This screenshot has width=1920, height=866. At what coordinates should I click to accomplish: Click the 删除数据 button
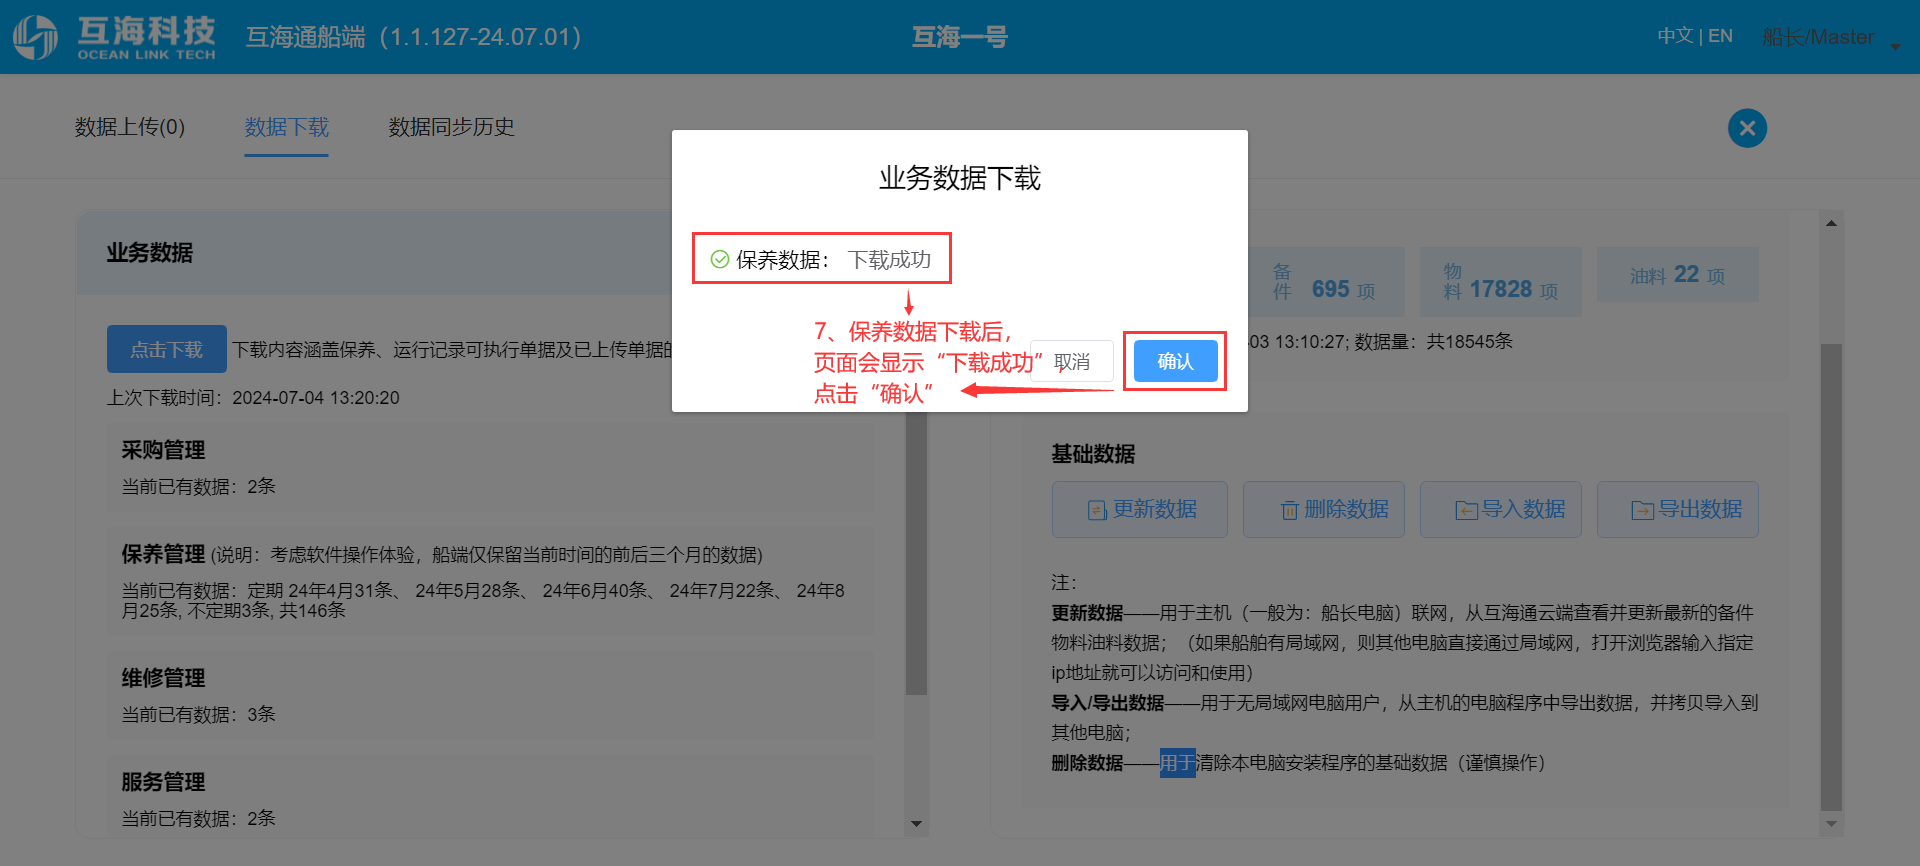[x=1323, y=509]
